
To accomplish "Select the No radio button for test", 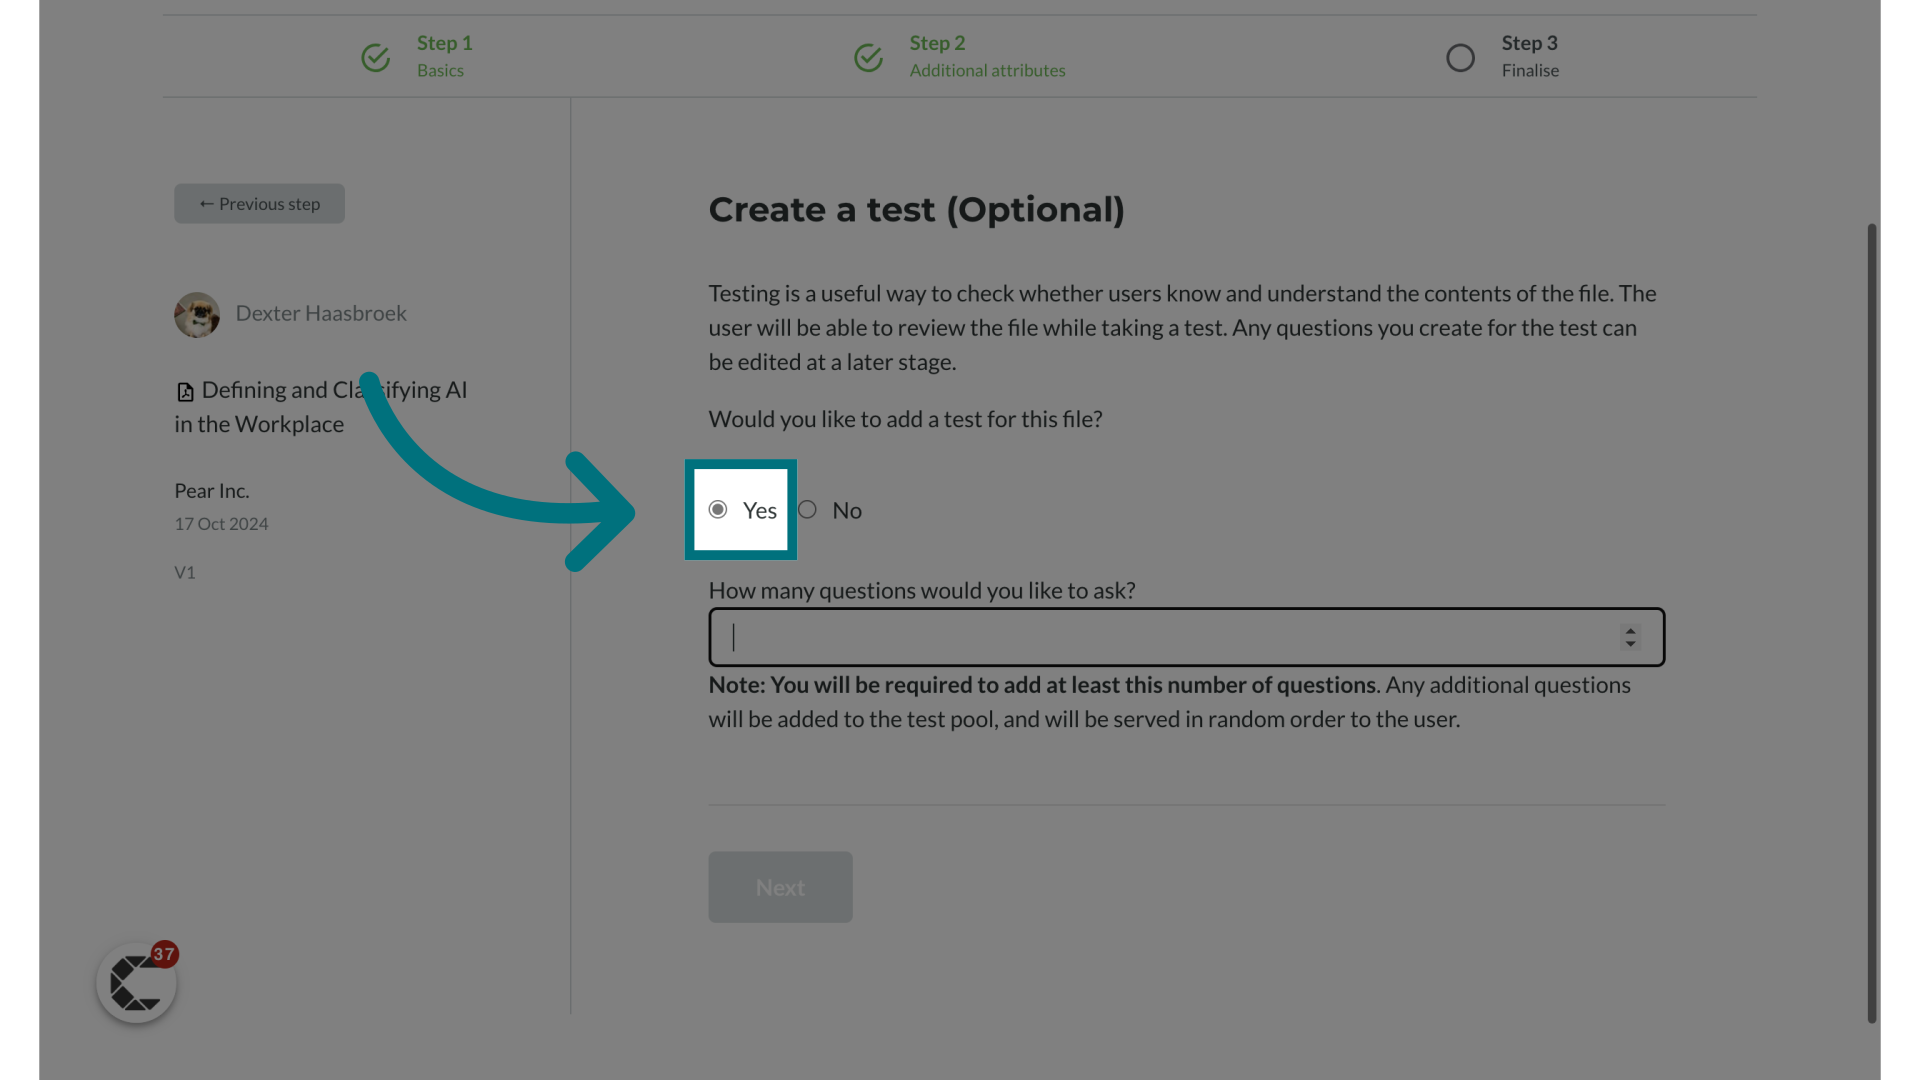I will tap(806, 509).
